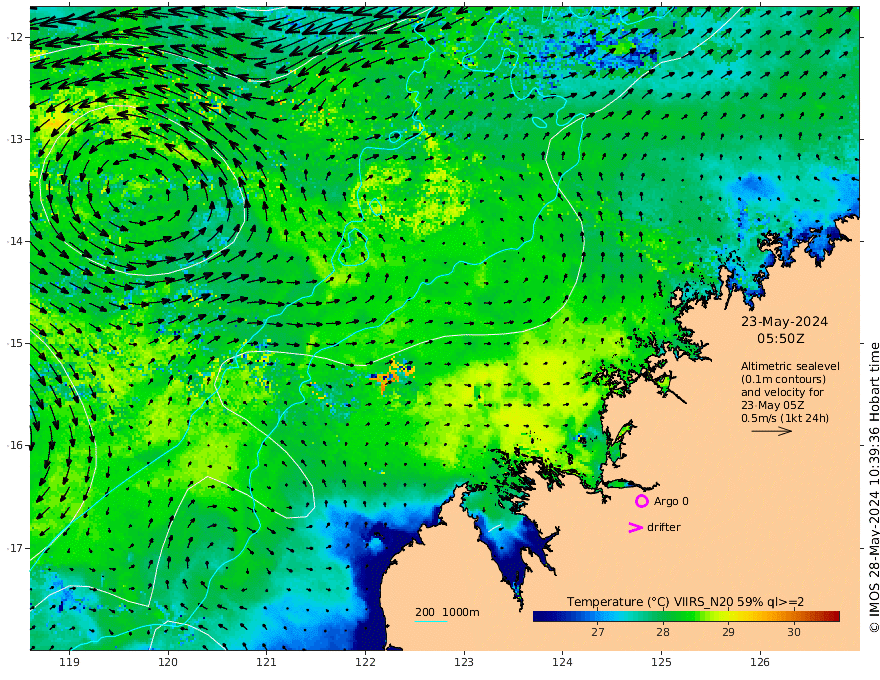Click the longitude tick label 120

168,662
